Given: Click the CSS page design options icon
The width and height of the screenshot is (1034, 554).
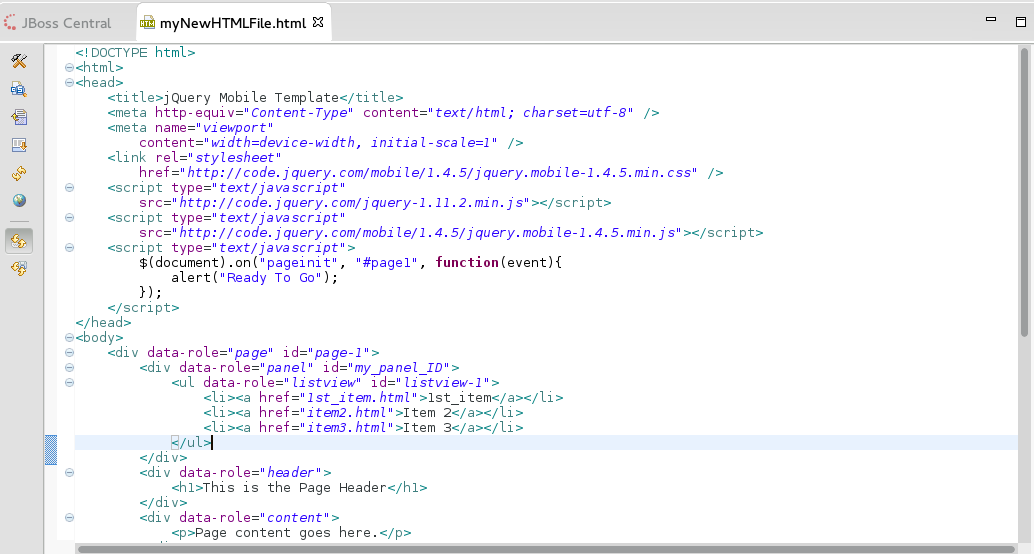Looking at the screenshot, I should [19, 89].
